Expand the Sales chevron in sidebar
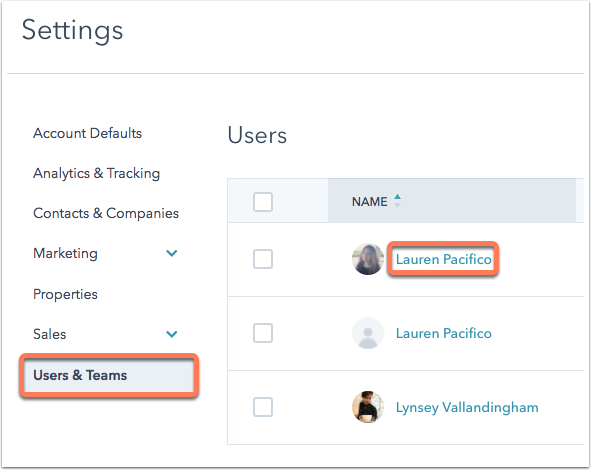 172,334
